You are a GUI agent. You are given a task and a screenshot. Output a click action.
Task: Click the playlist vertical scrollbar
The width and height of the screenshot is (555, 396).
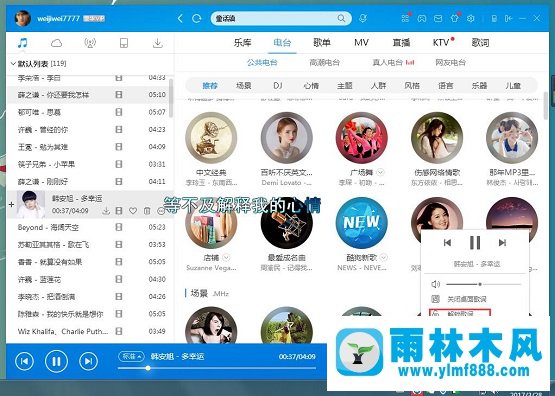[x=171, y=98]
